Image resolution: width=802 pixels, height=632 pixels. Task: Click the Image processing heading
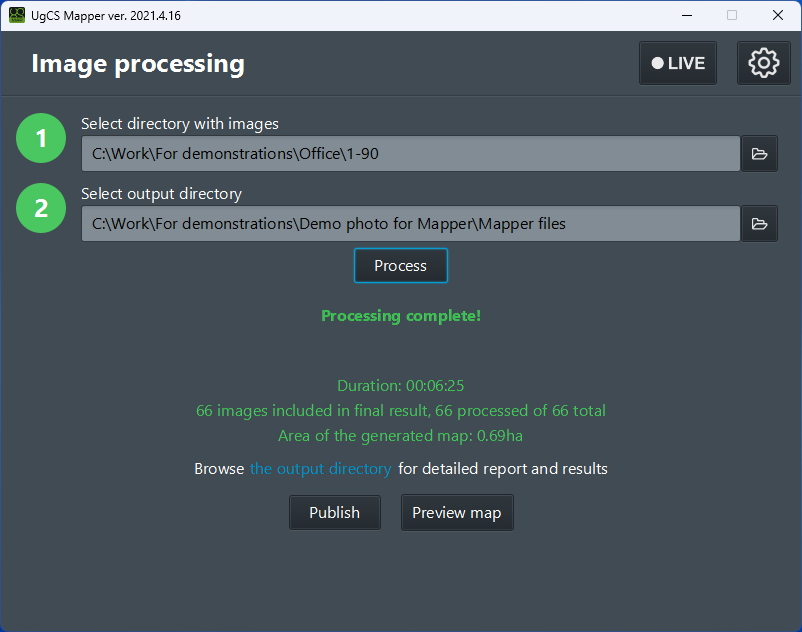(137, 63)
